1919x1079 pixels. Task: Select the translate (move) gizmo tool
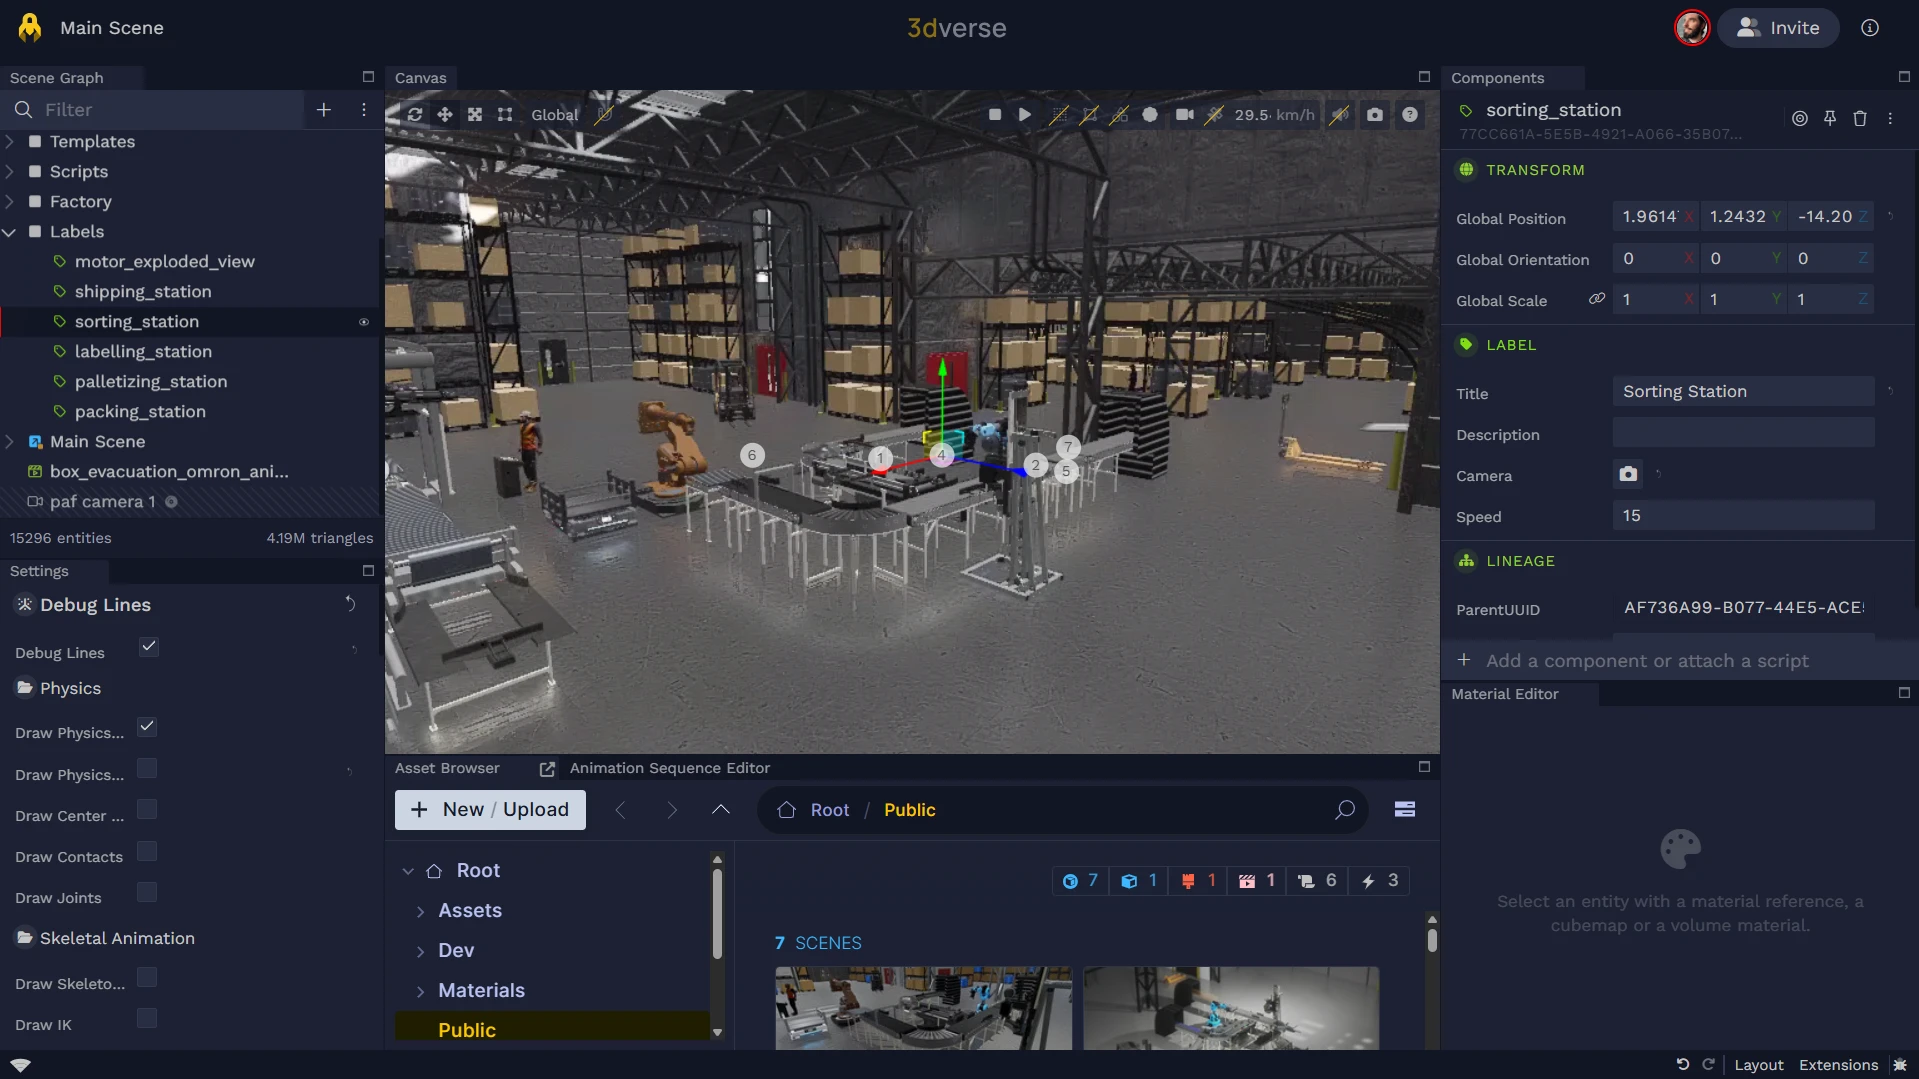click(x=445, y=115)
